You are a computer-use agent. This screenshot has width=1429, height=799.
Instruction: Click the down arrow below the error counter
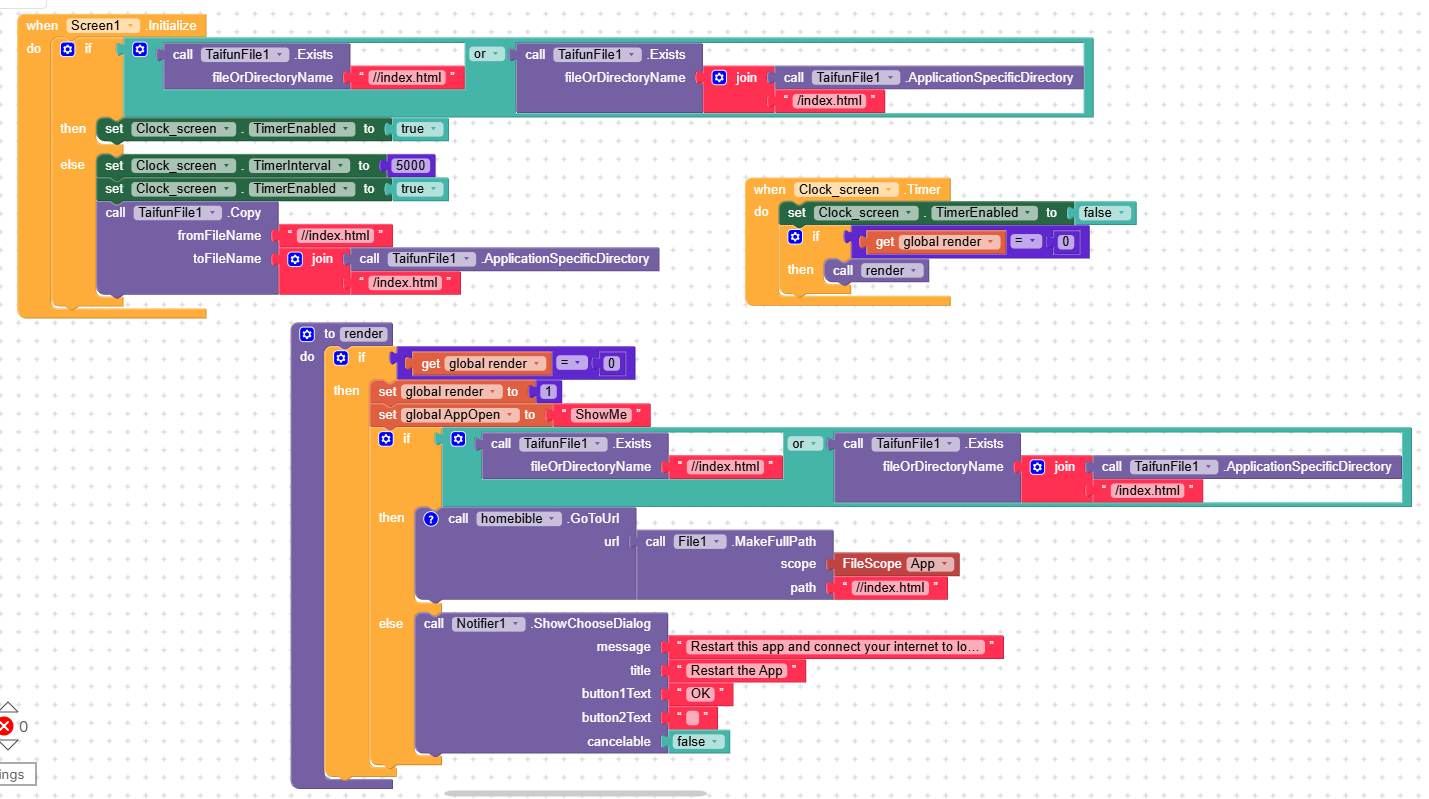click(8, 745)
